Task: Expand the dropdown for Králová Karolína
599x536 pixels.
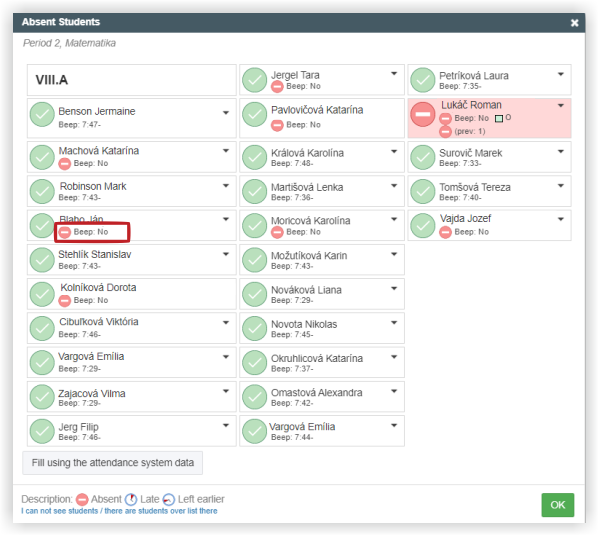Action: click(394, 152)
